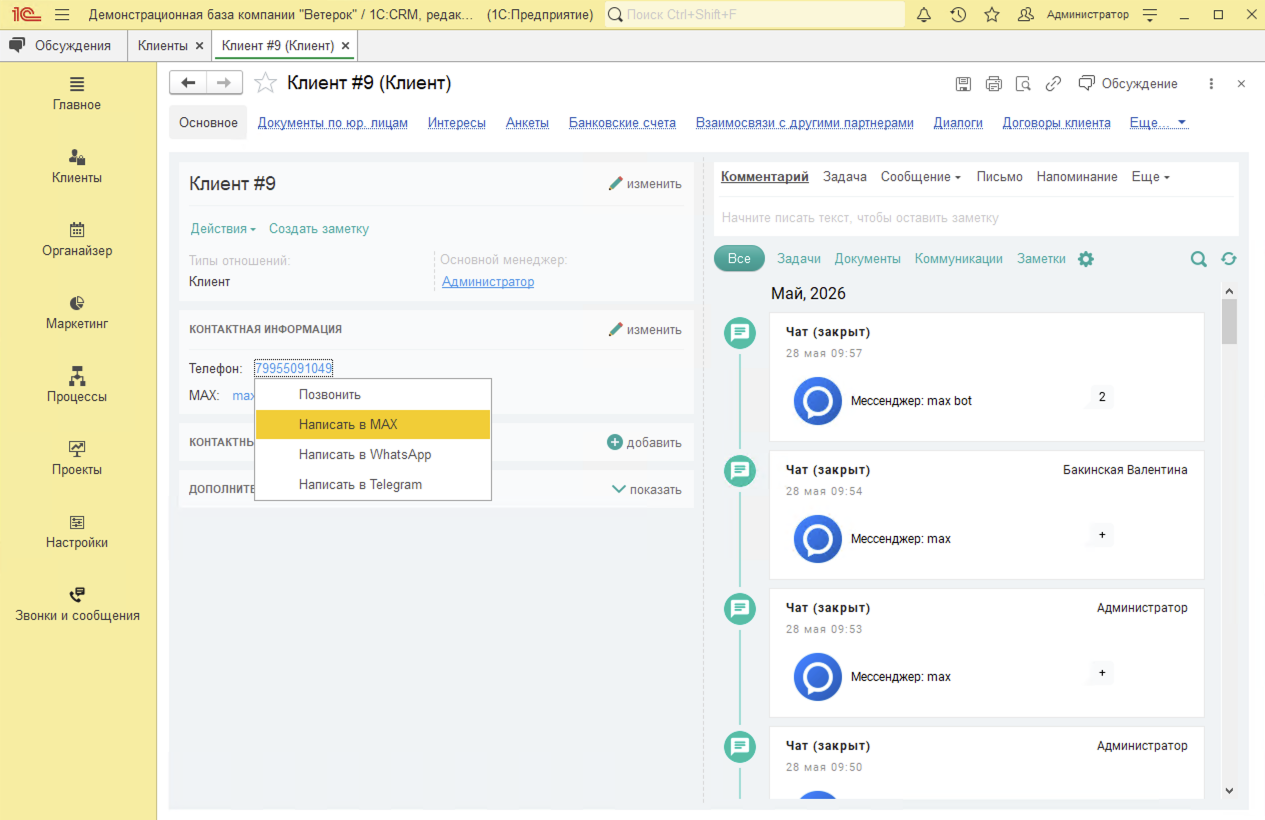The width and height of the screenshot is (1265, 820).
Task: Open the 1C main hamburger menu
Action: [62, 15]
